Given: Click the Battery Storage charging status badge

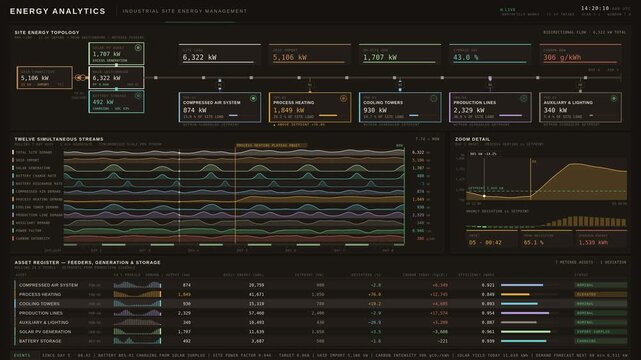Looking at the screenshot, I should pos(601,341).
